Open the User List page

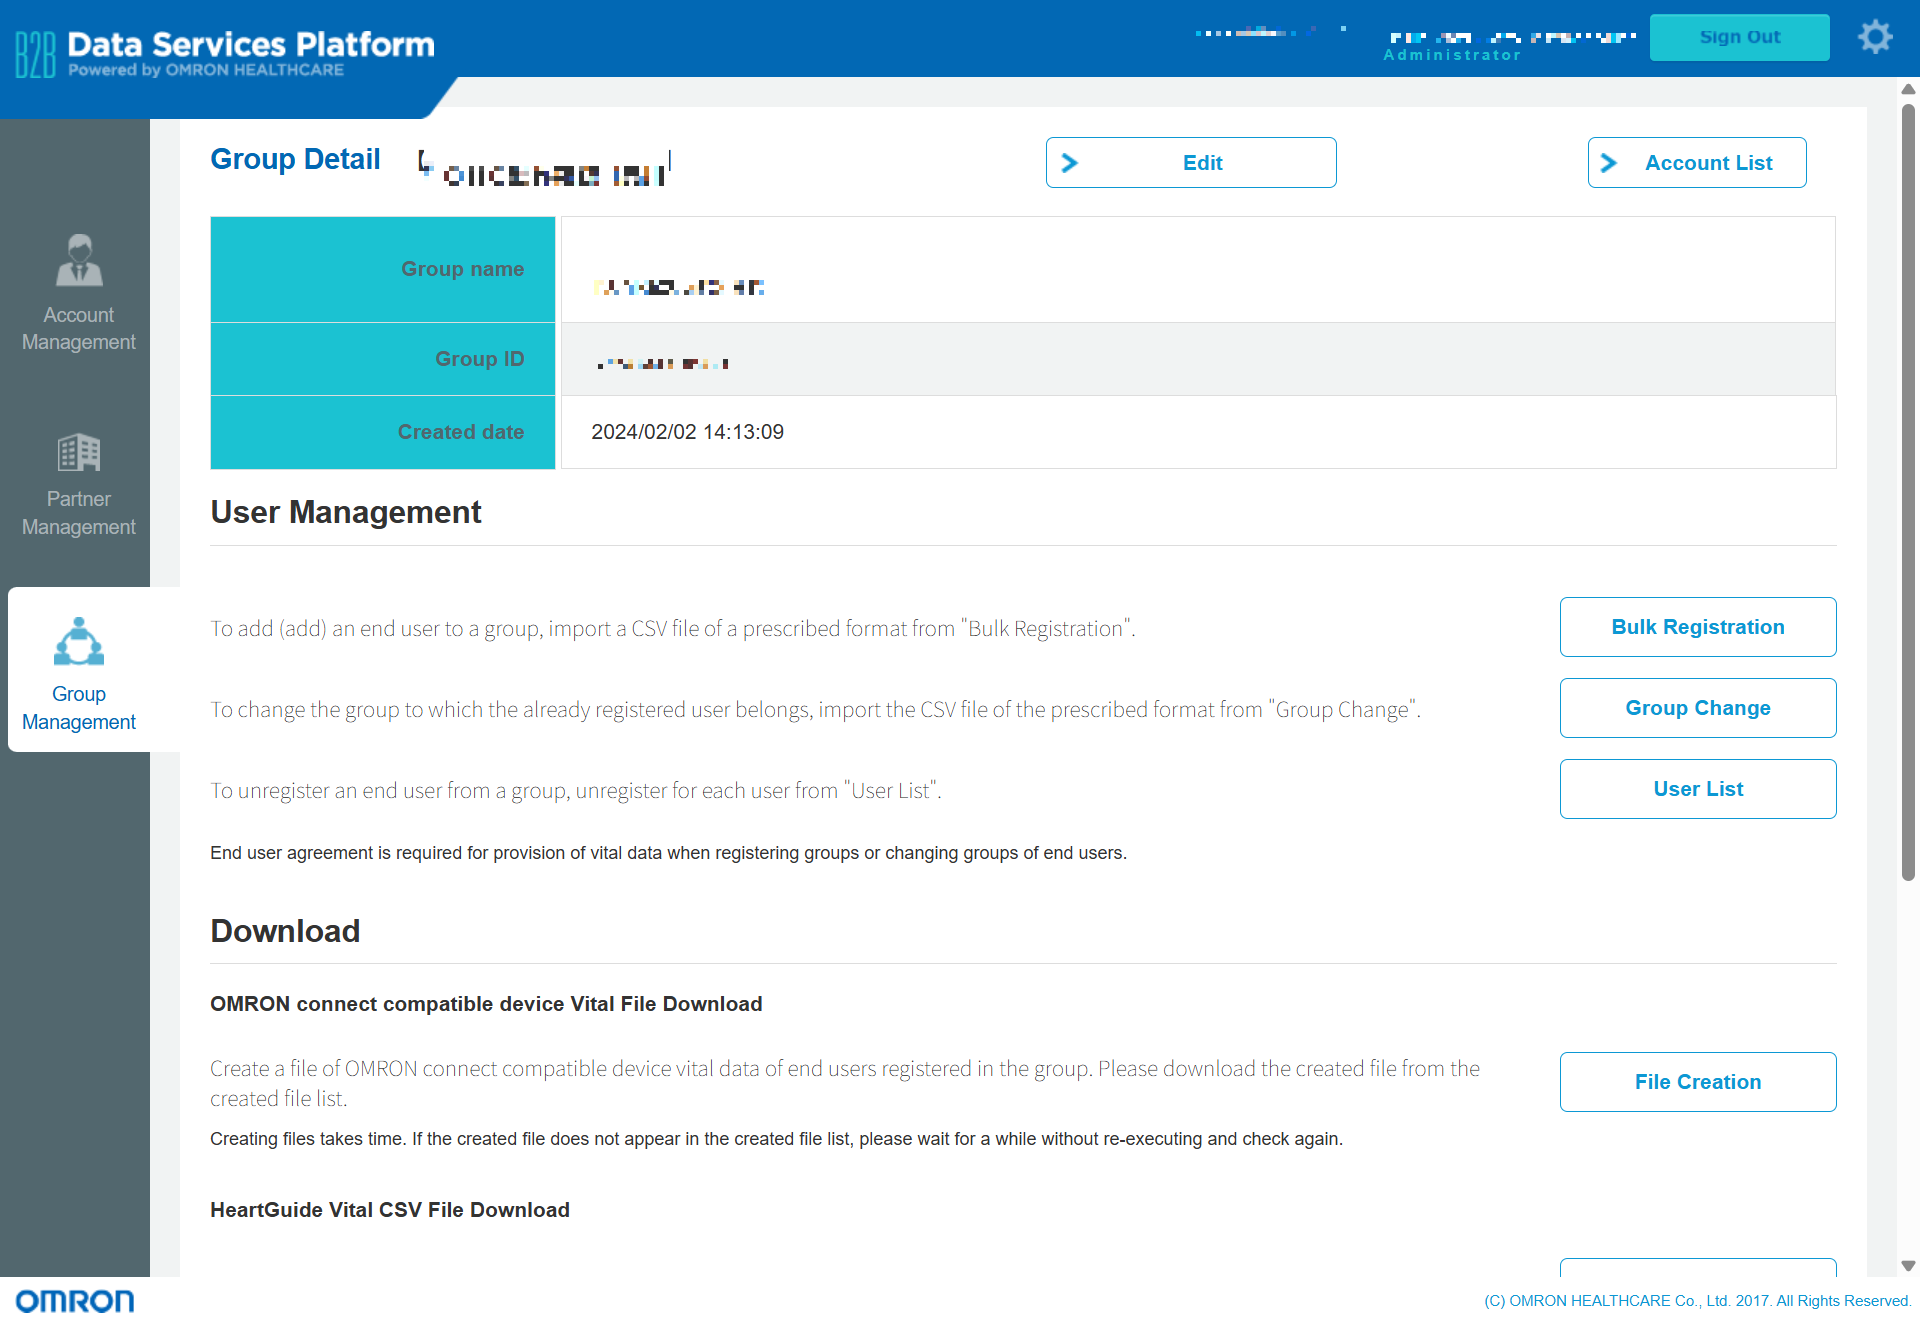1697,789
